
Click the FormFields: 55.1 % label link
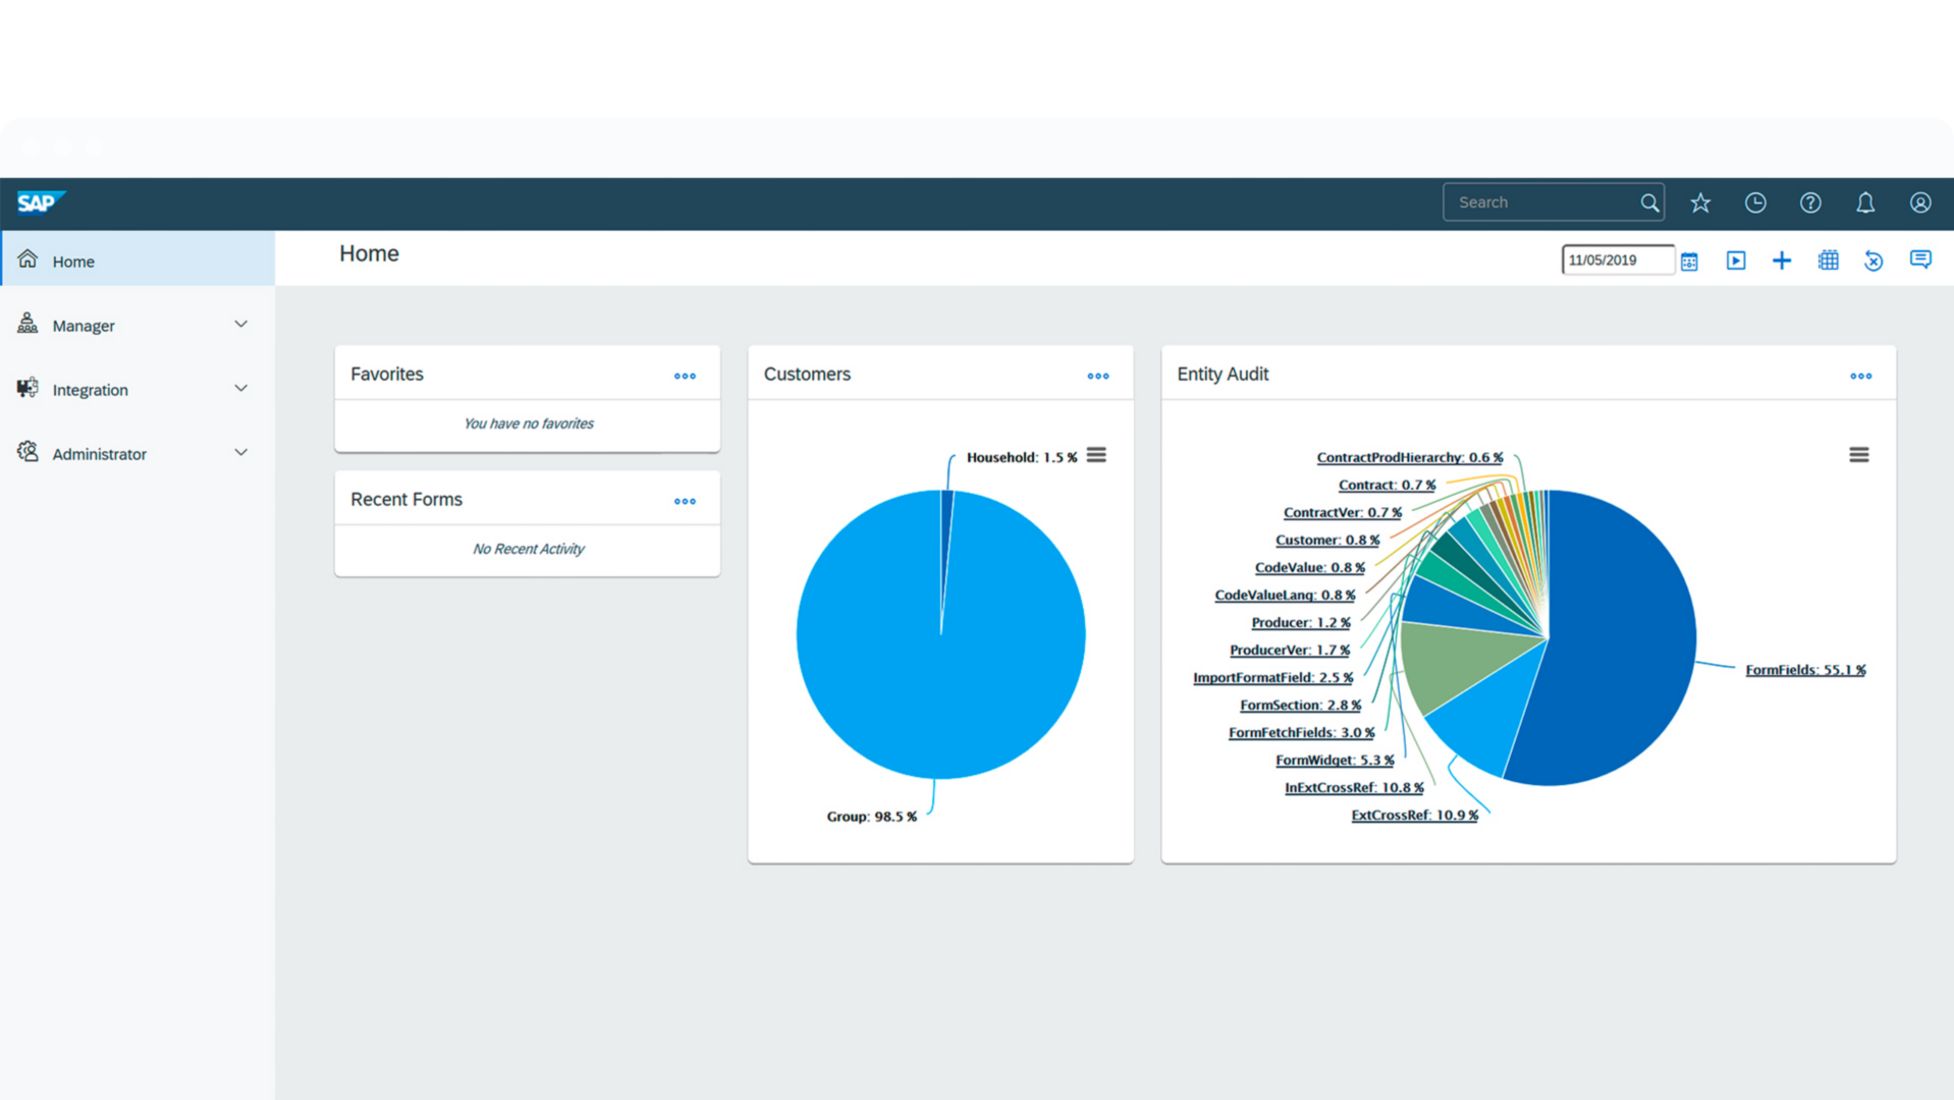coord(1805,670)
